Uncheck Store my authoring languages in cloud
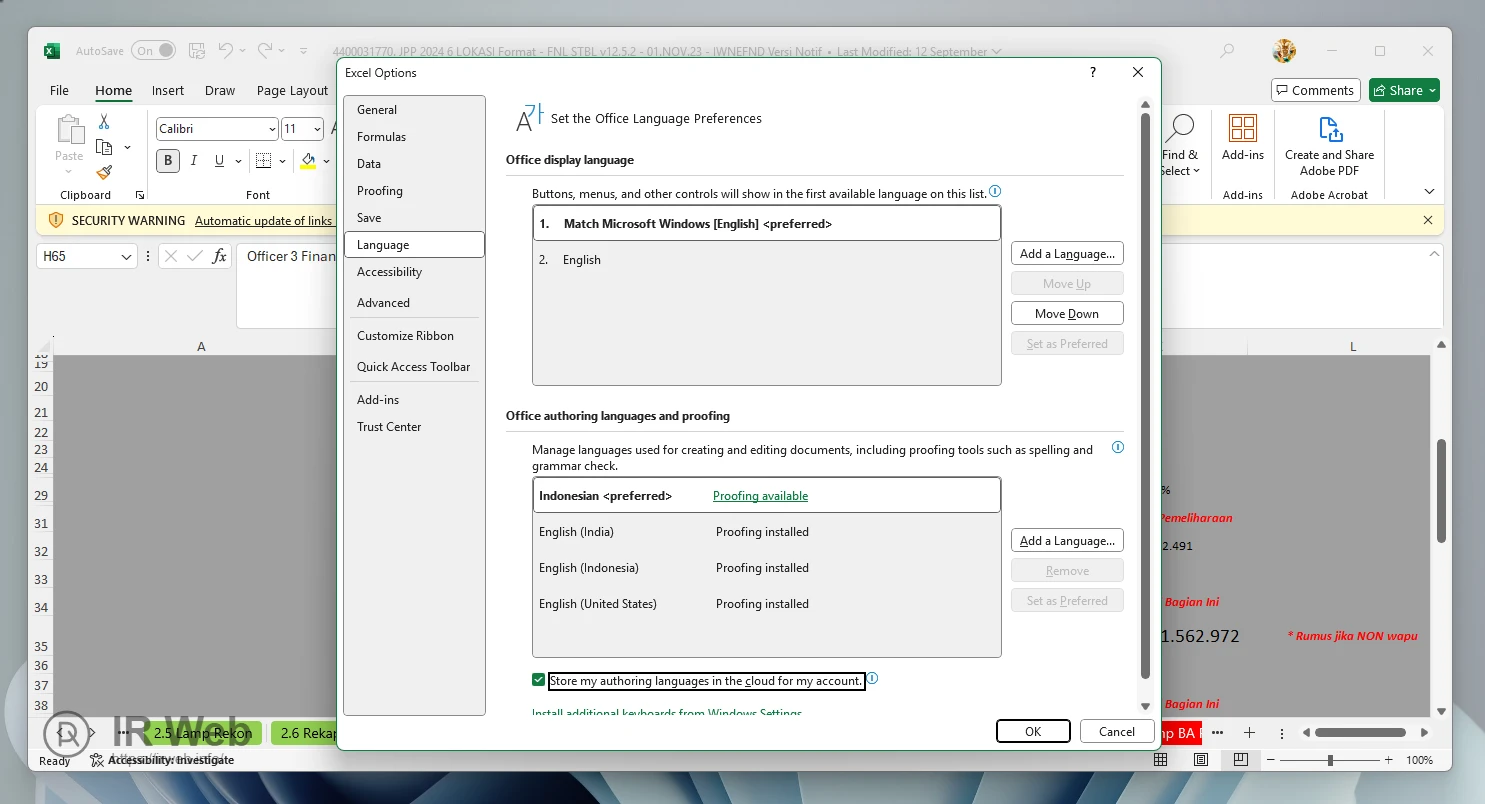The width and height of the screenshot is (1485, 804). click(539, 681)
